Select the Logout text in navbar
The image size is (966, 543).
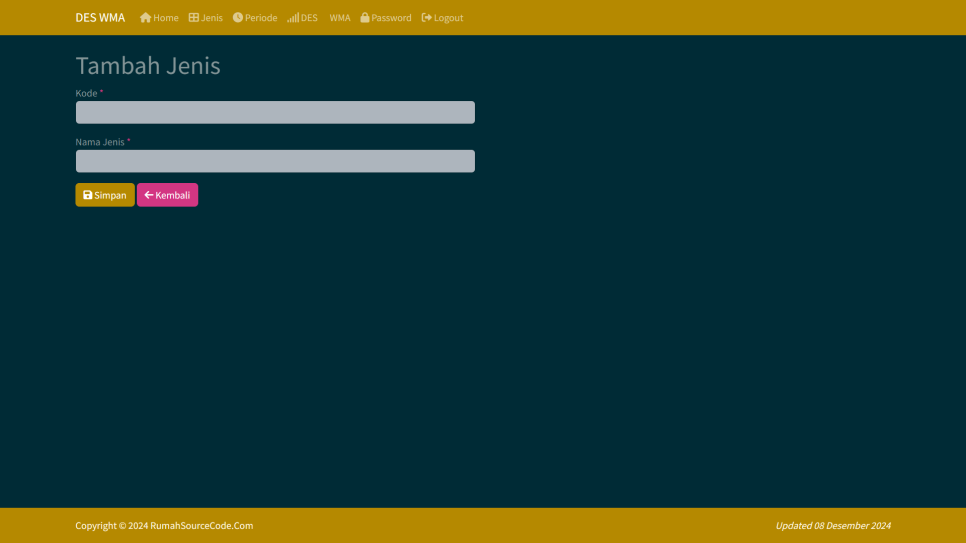tap(448, 18)
